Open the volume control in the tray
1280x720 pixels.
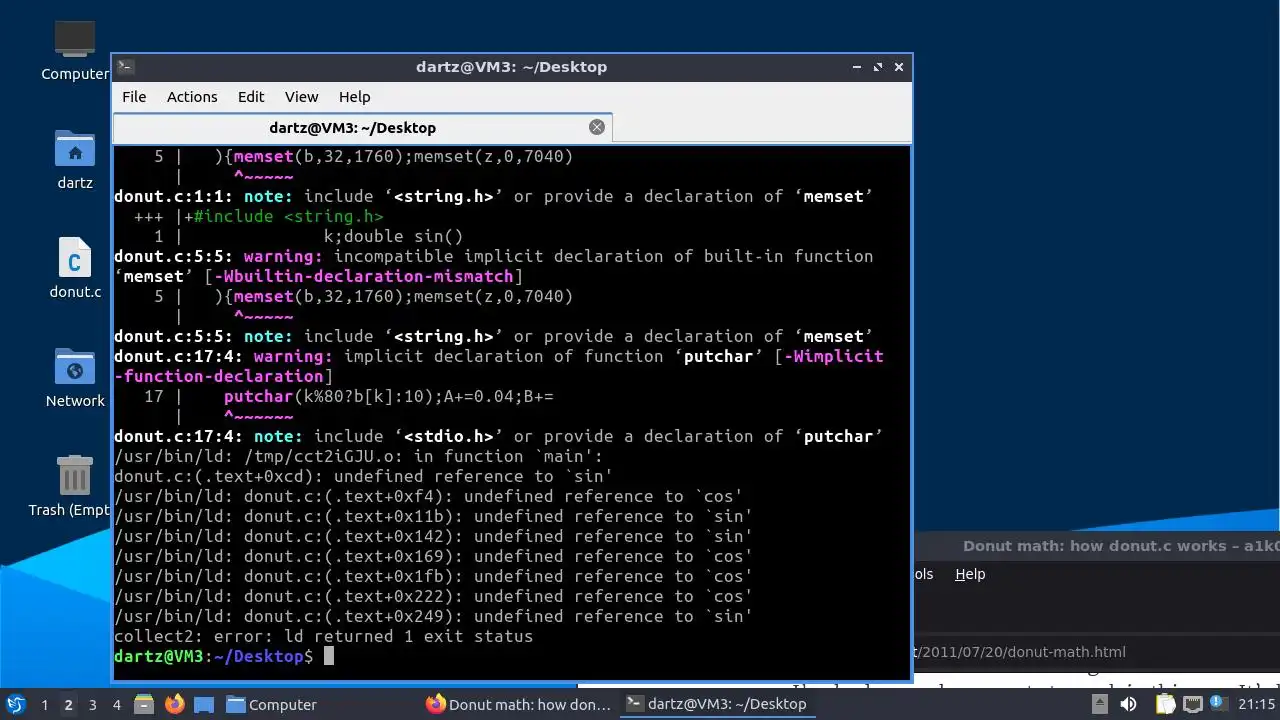1128,704
